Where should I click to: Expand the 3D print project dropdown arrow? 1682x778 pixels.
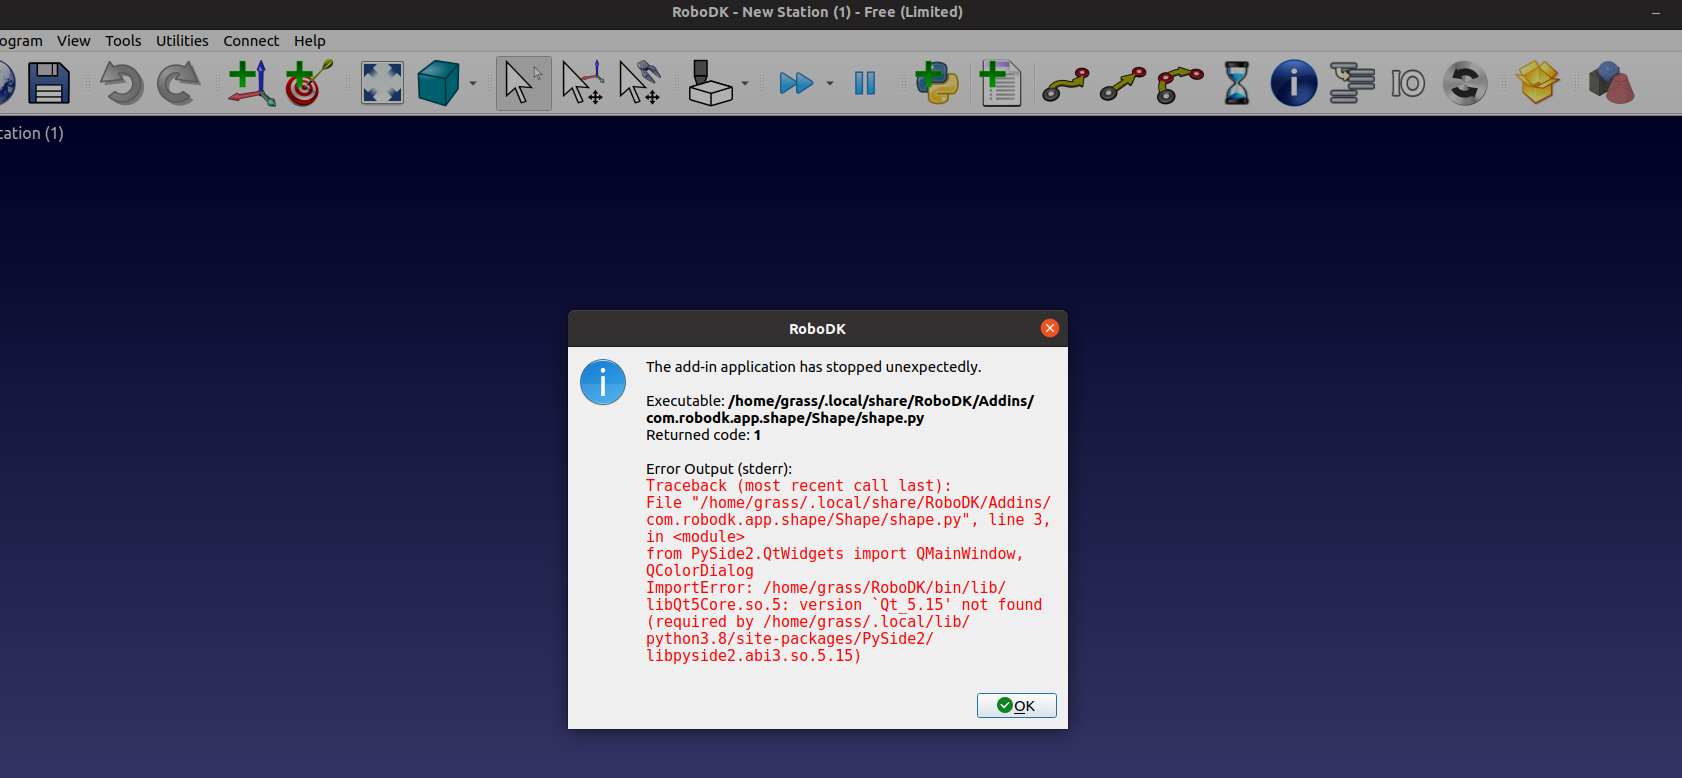(745, 84)
